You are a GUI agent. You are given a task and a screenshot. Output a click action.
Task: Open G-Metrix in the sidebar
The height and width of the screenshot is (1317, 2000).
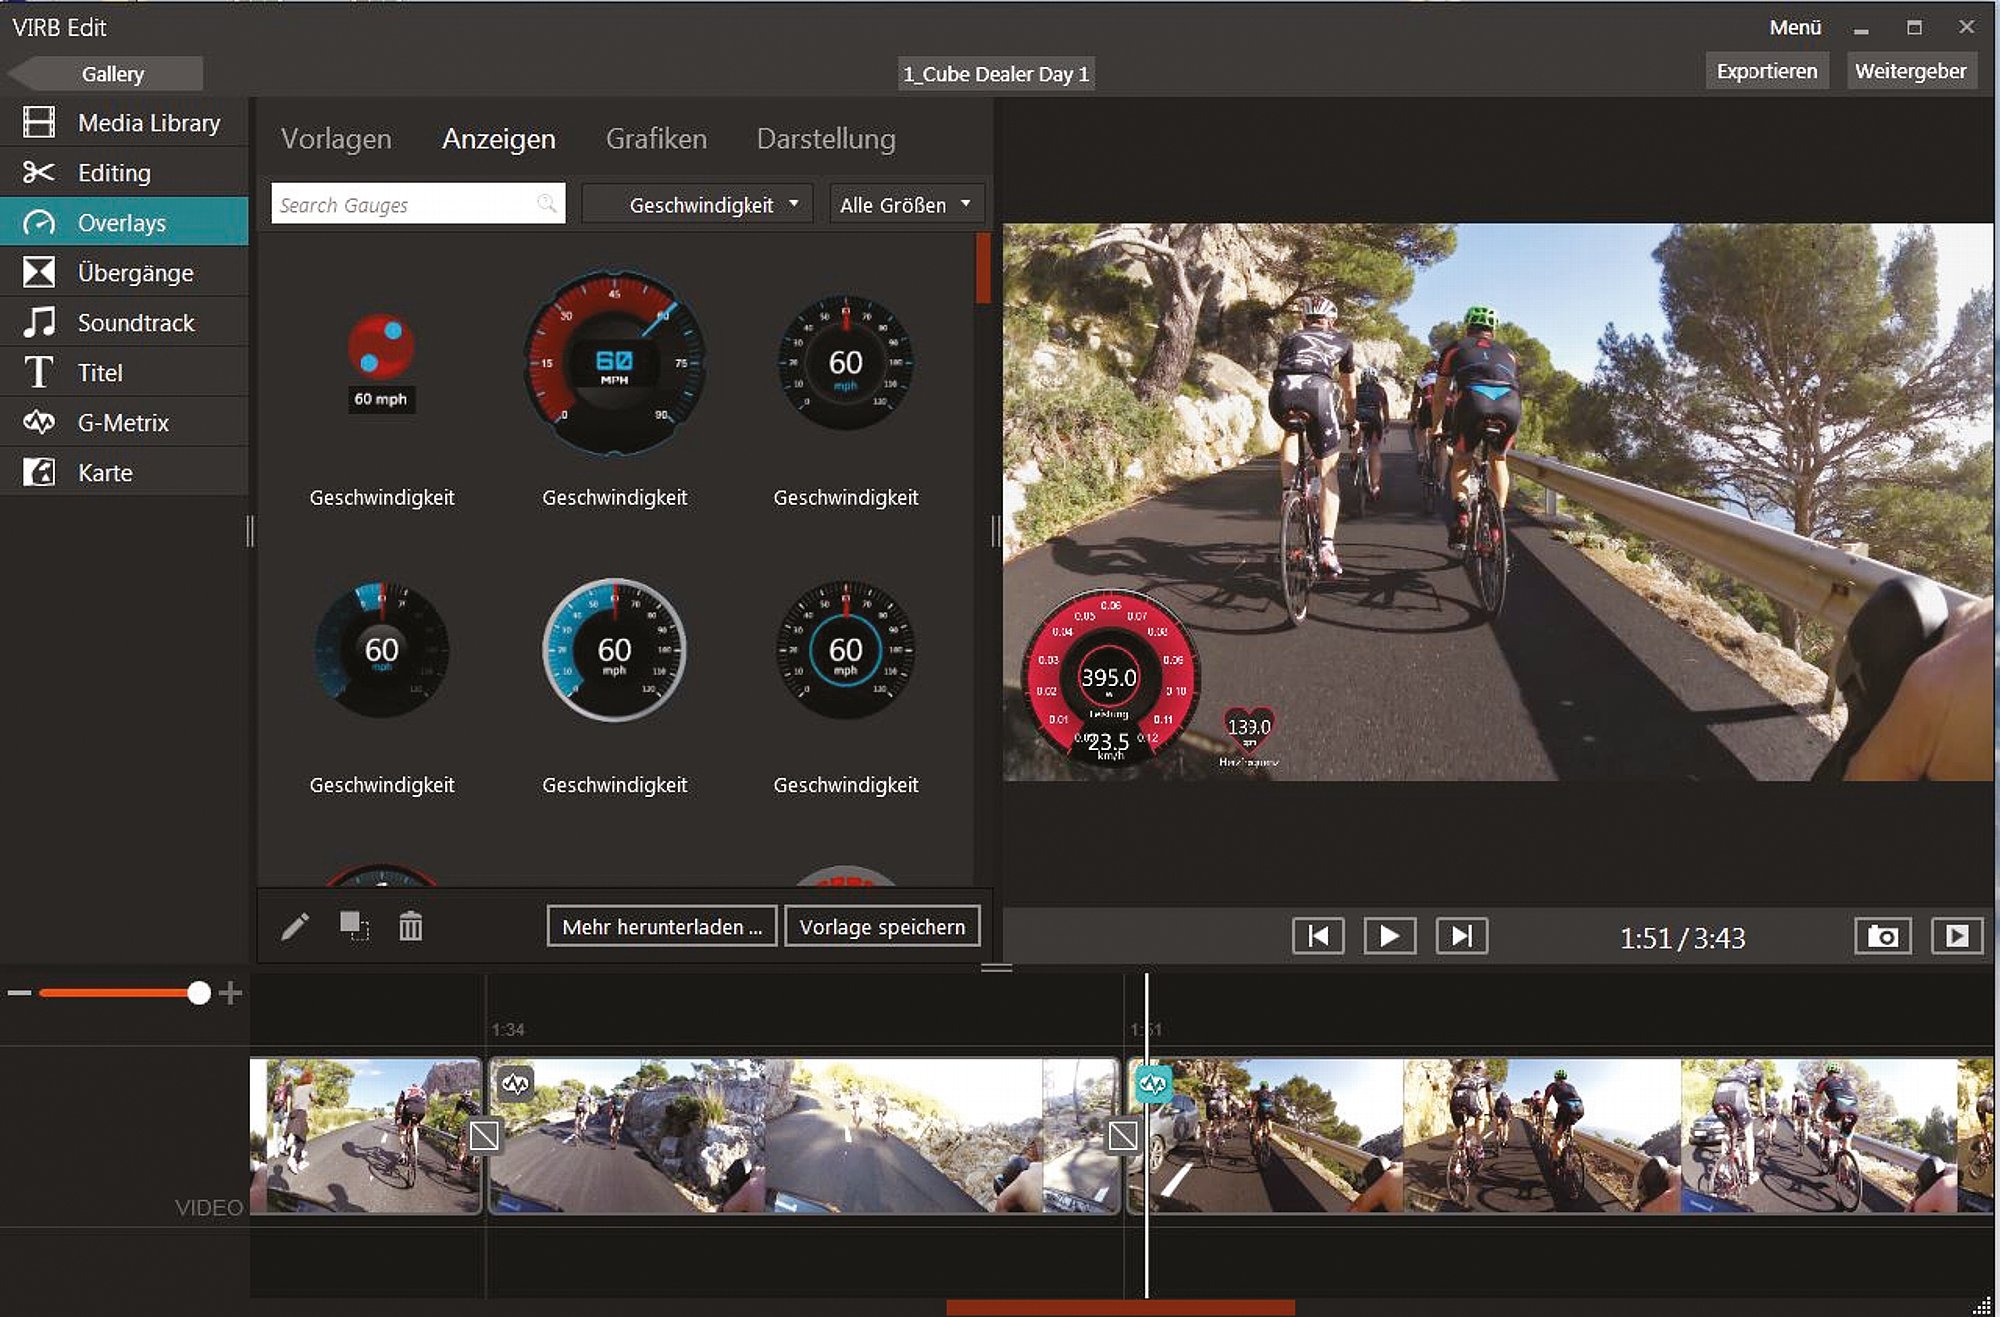[123, 423]
